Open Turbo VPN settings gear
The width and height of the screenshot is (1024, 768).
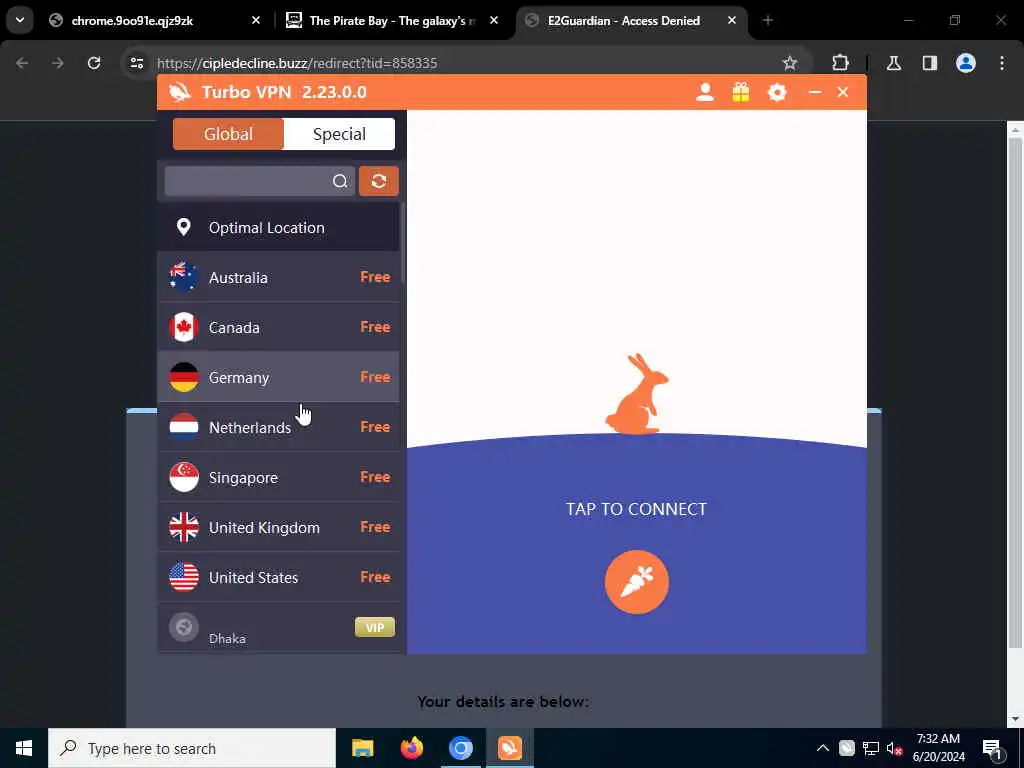[776, 92]
